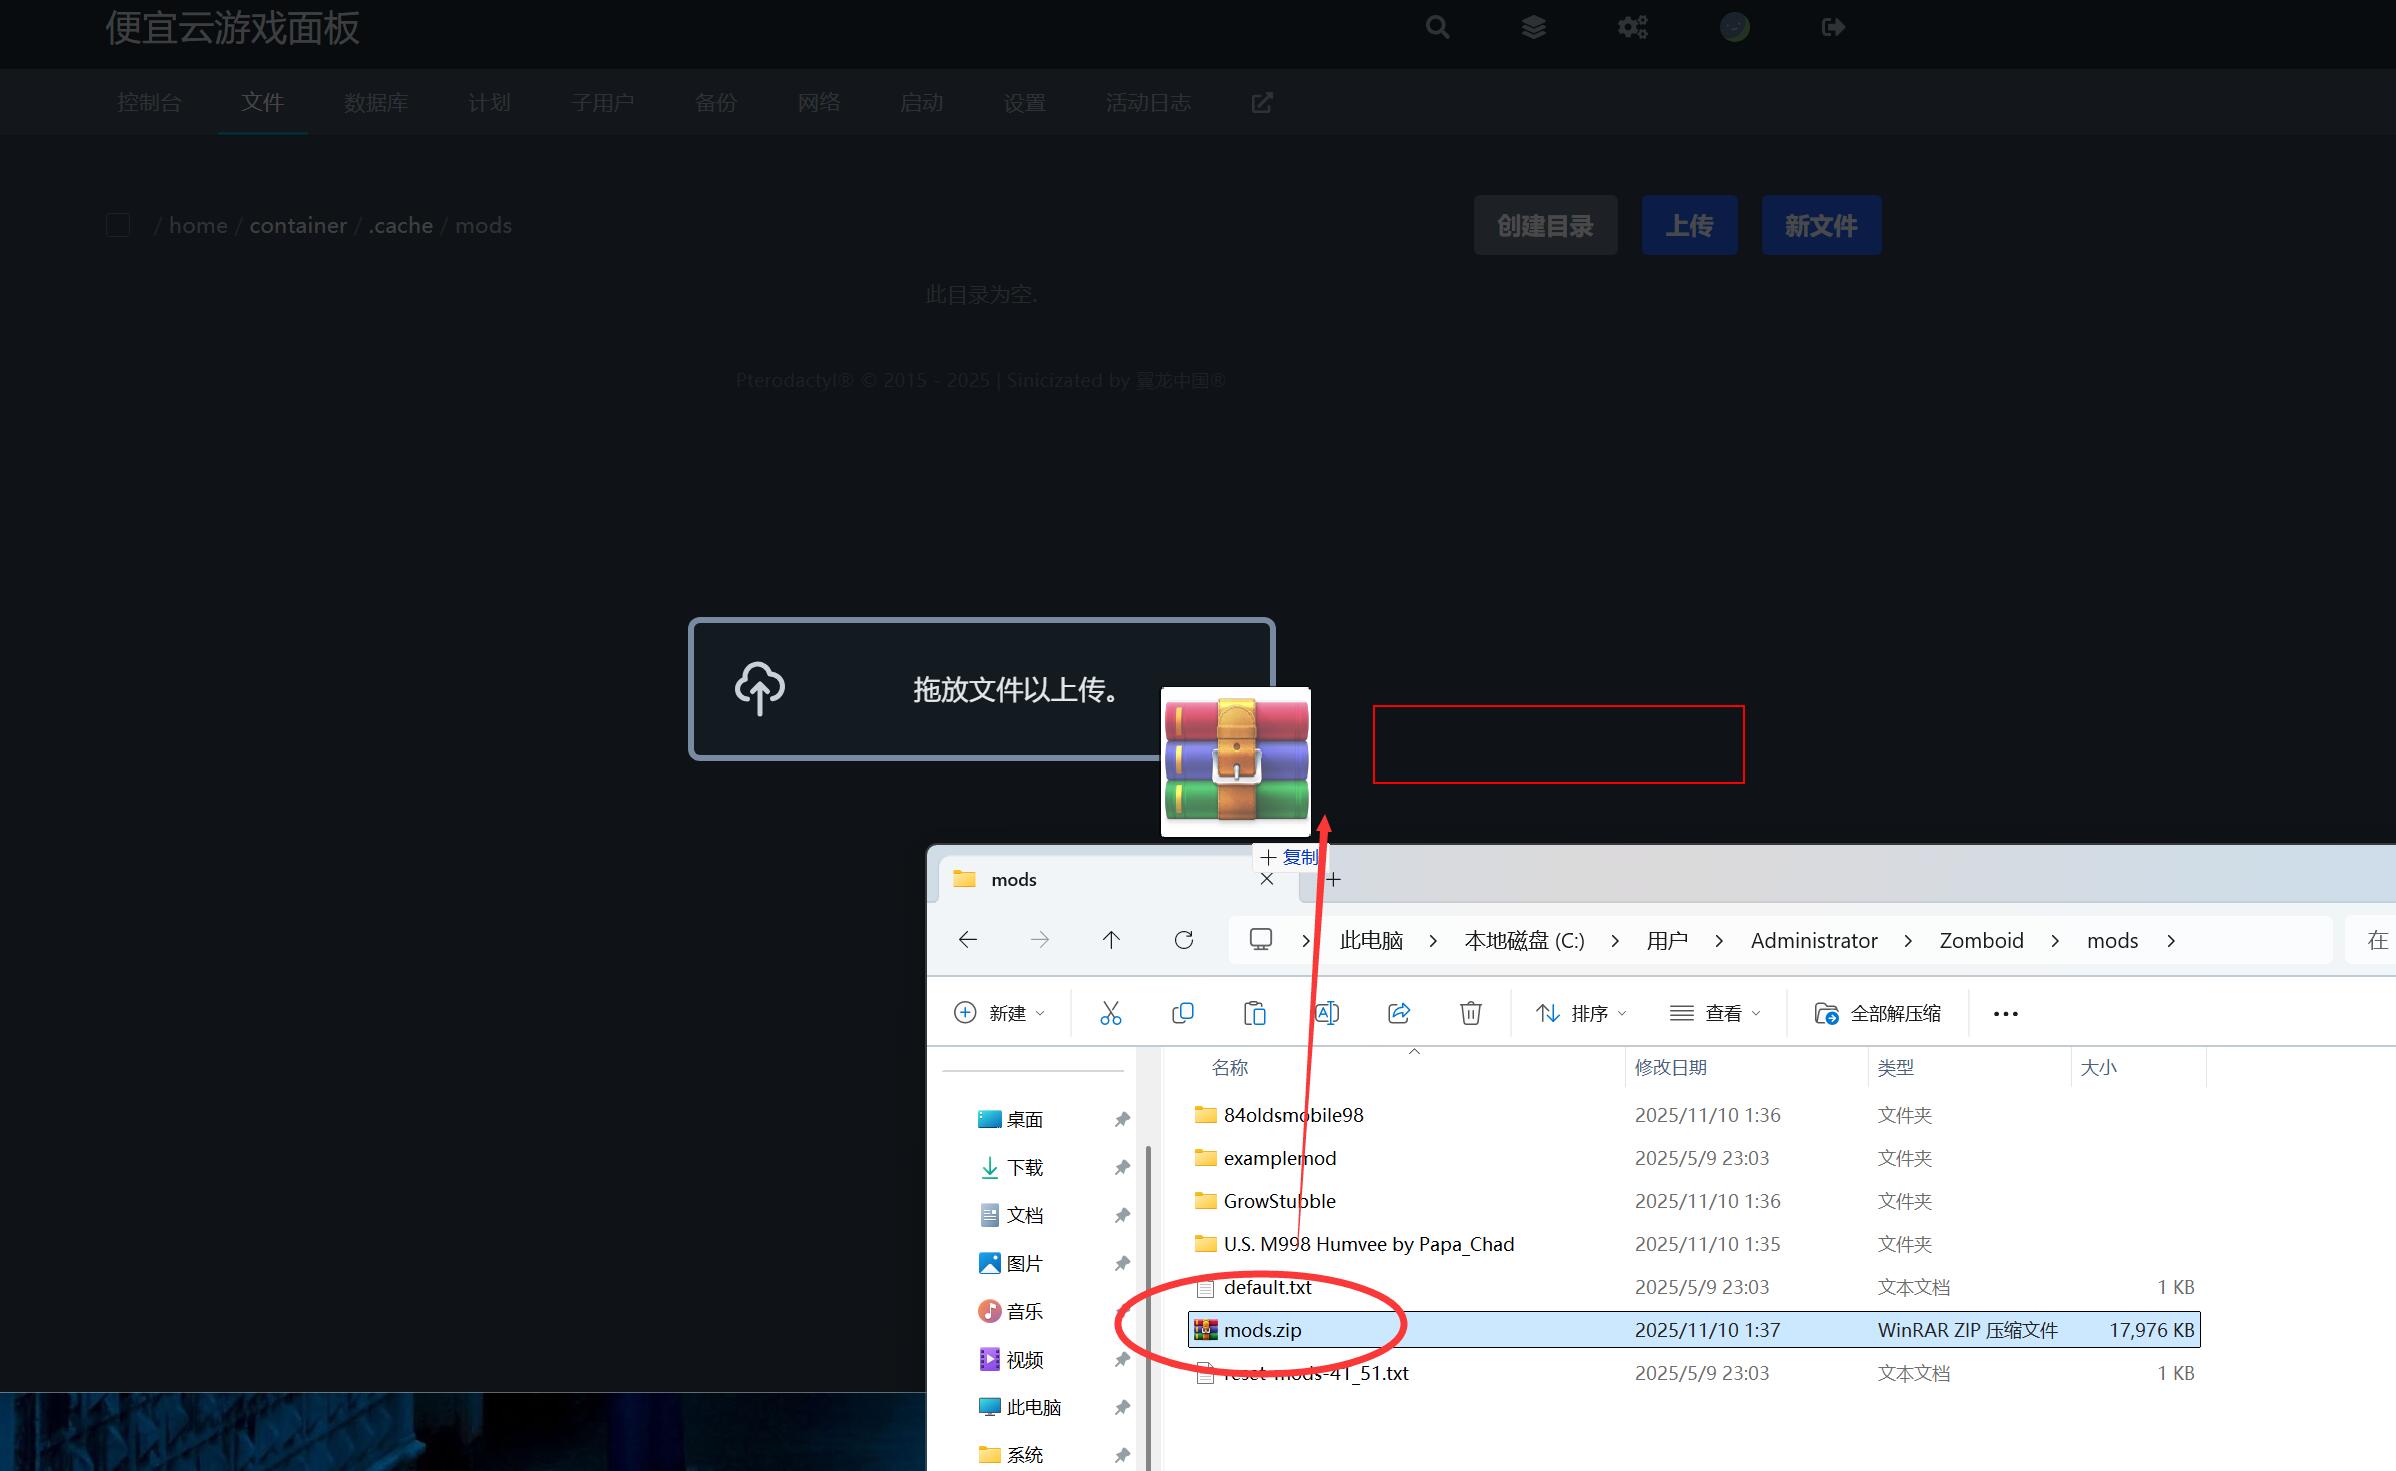Open admin settings via the gears icon
The height and width of the screenshot is (1471, 2396).
pyautogui.click(x=1632, y=27)
